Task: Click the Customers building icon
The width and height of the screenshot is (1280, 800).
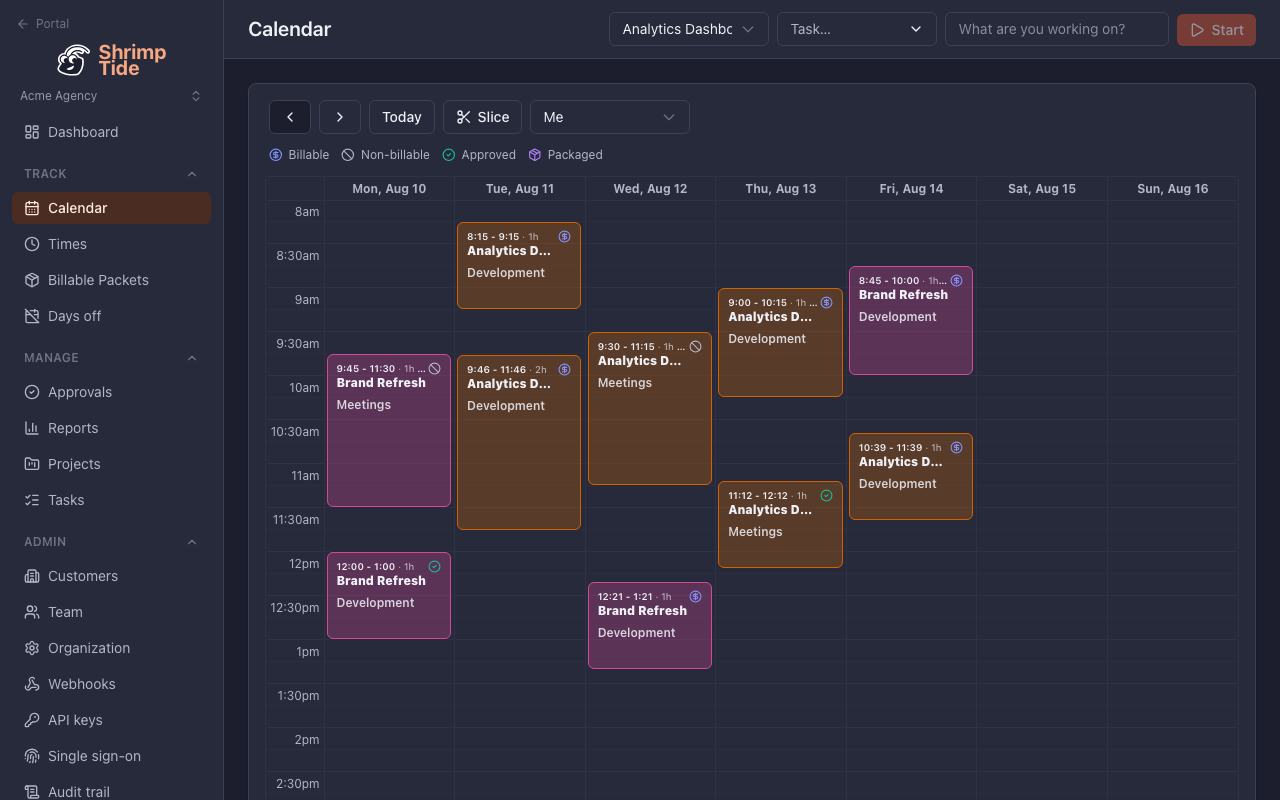Action: point(32,576)
